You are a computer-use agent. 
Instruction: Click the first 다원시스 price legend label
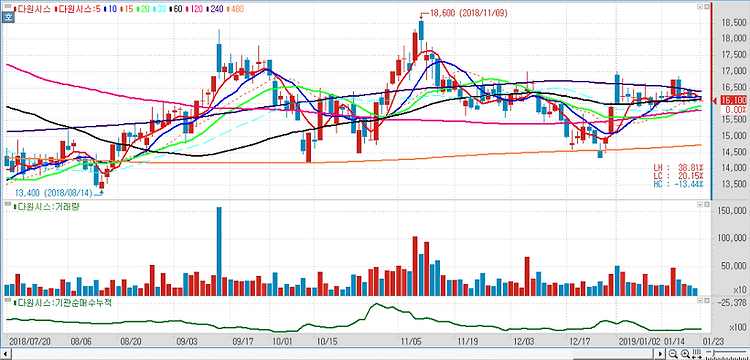[33, 9]
